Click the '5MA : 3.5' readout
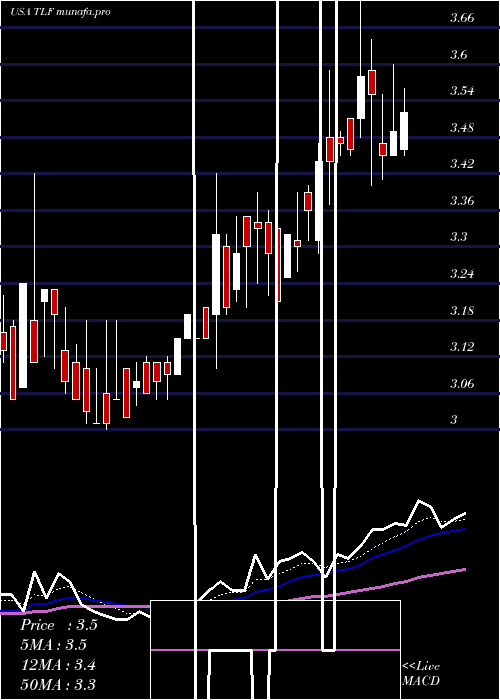The image size is (500, 700). (x=54, y=645)
